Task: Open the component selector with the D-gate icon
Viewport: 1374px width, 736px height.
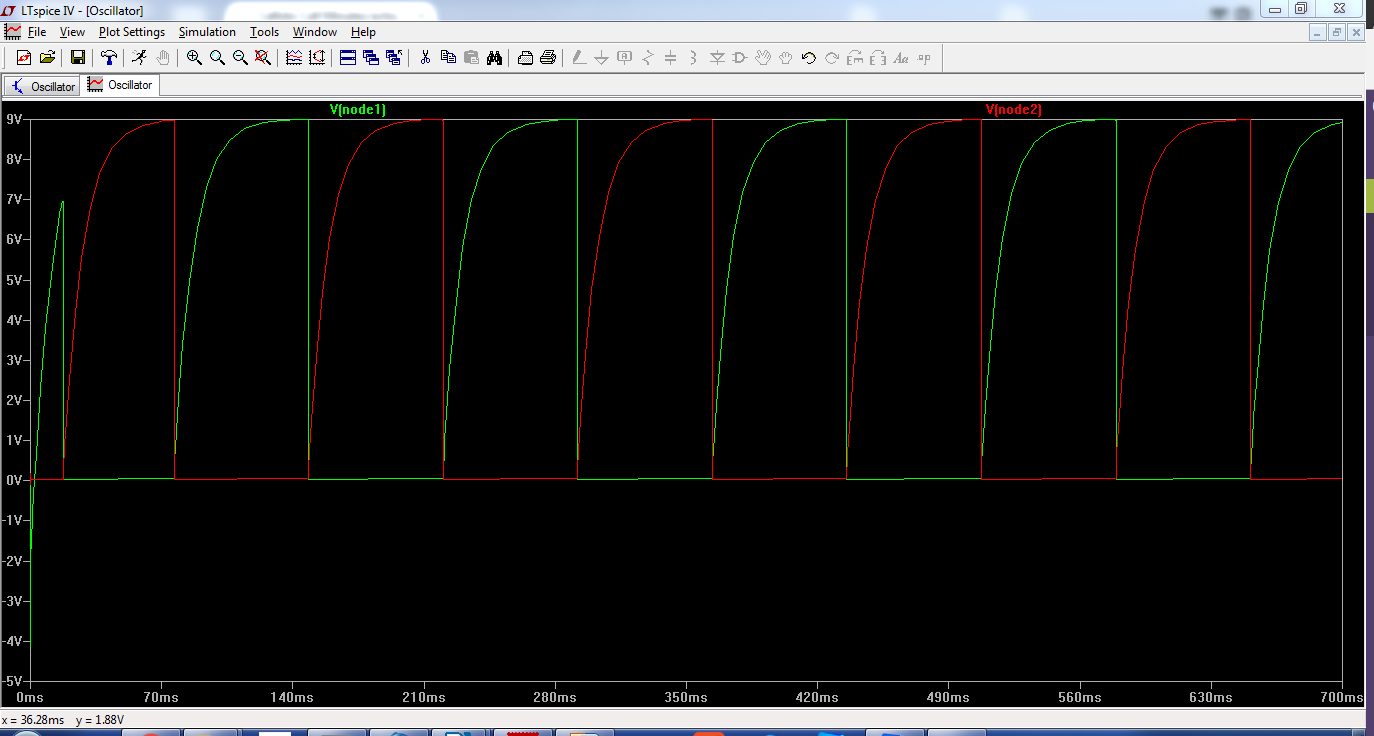Action: click(739, 57)
